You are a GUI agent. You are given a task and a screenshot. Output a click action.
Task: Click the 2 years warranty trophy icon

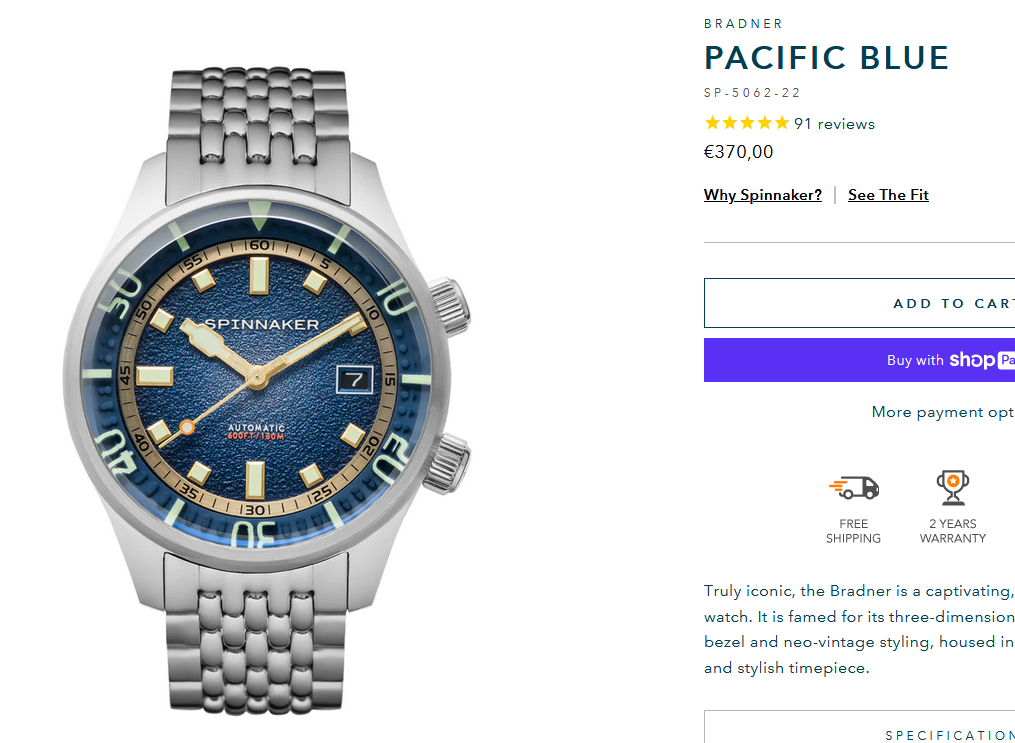pyautogui.click(x=952, y=487)
